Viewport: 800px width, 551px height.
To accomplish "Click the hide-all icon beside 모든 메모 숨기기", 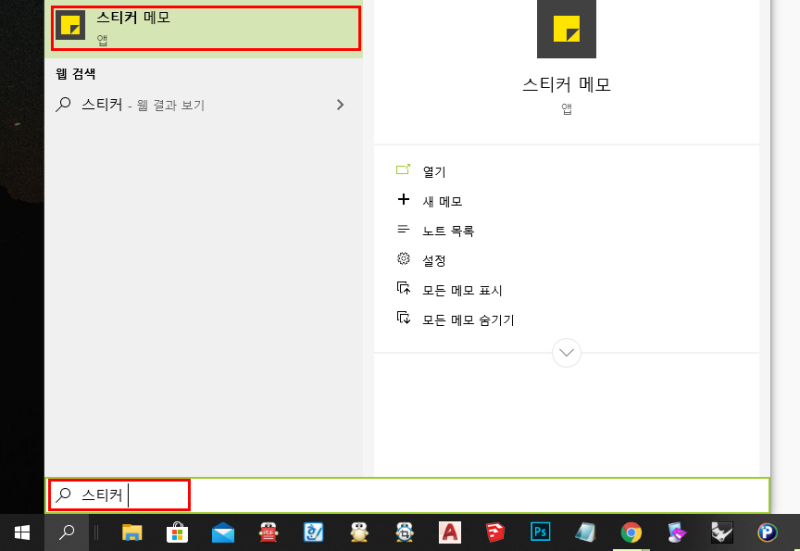I will tap(404, 318).
